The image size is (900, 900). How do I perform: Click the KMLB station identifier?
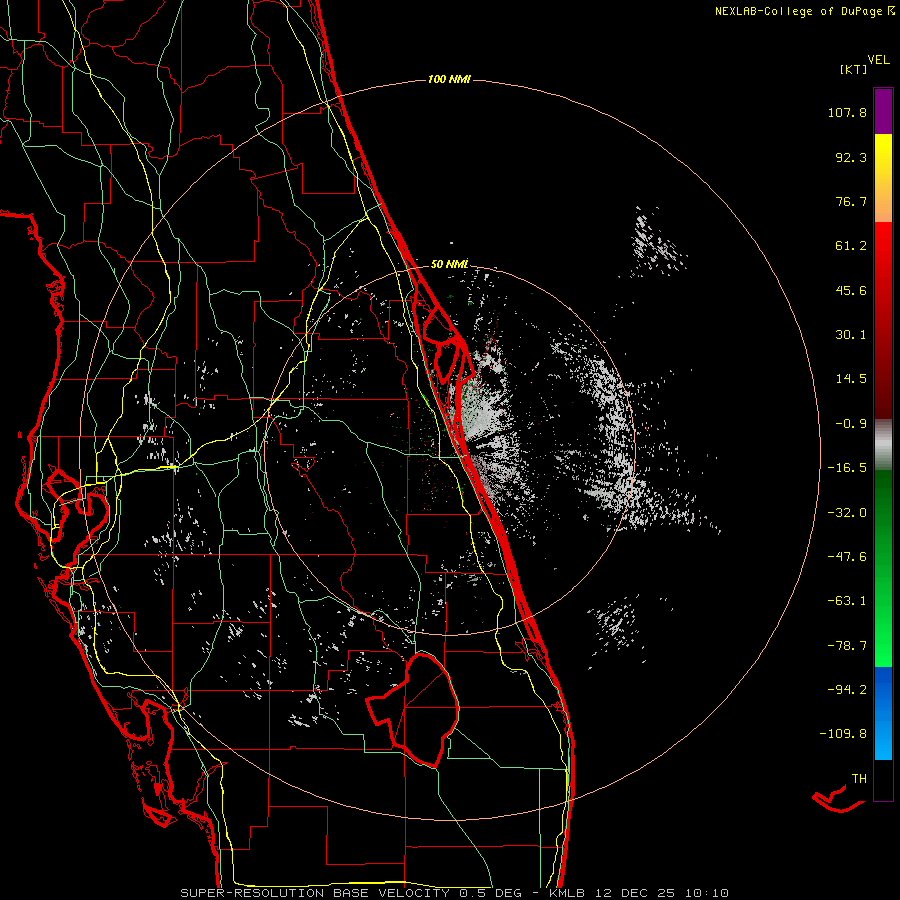pos(566,893)
